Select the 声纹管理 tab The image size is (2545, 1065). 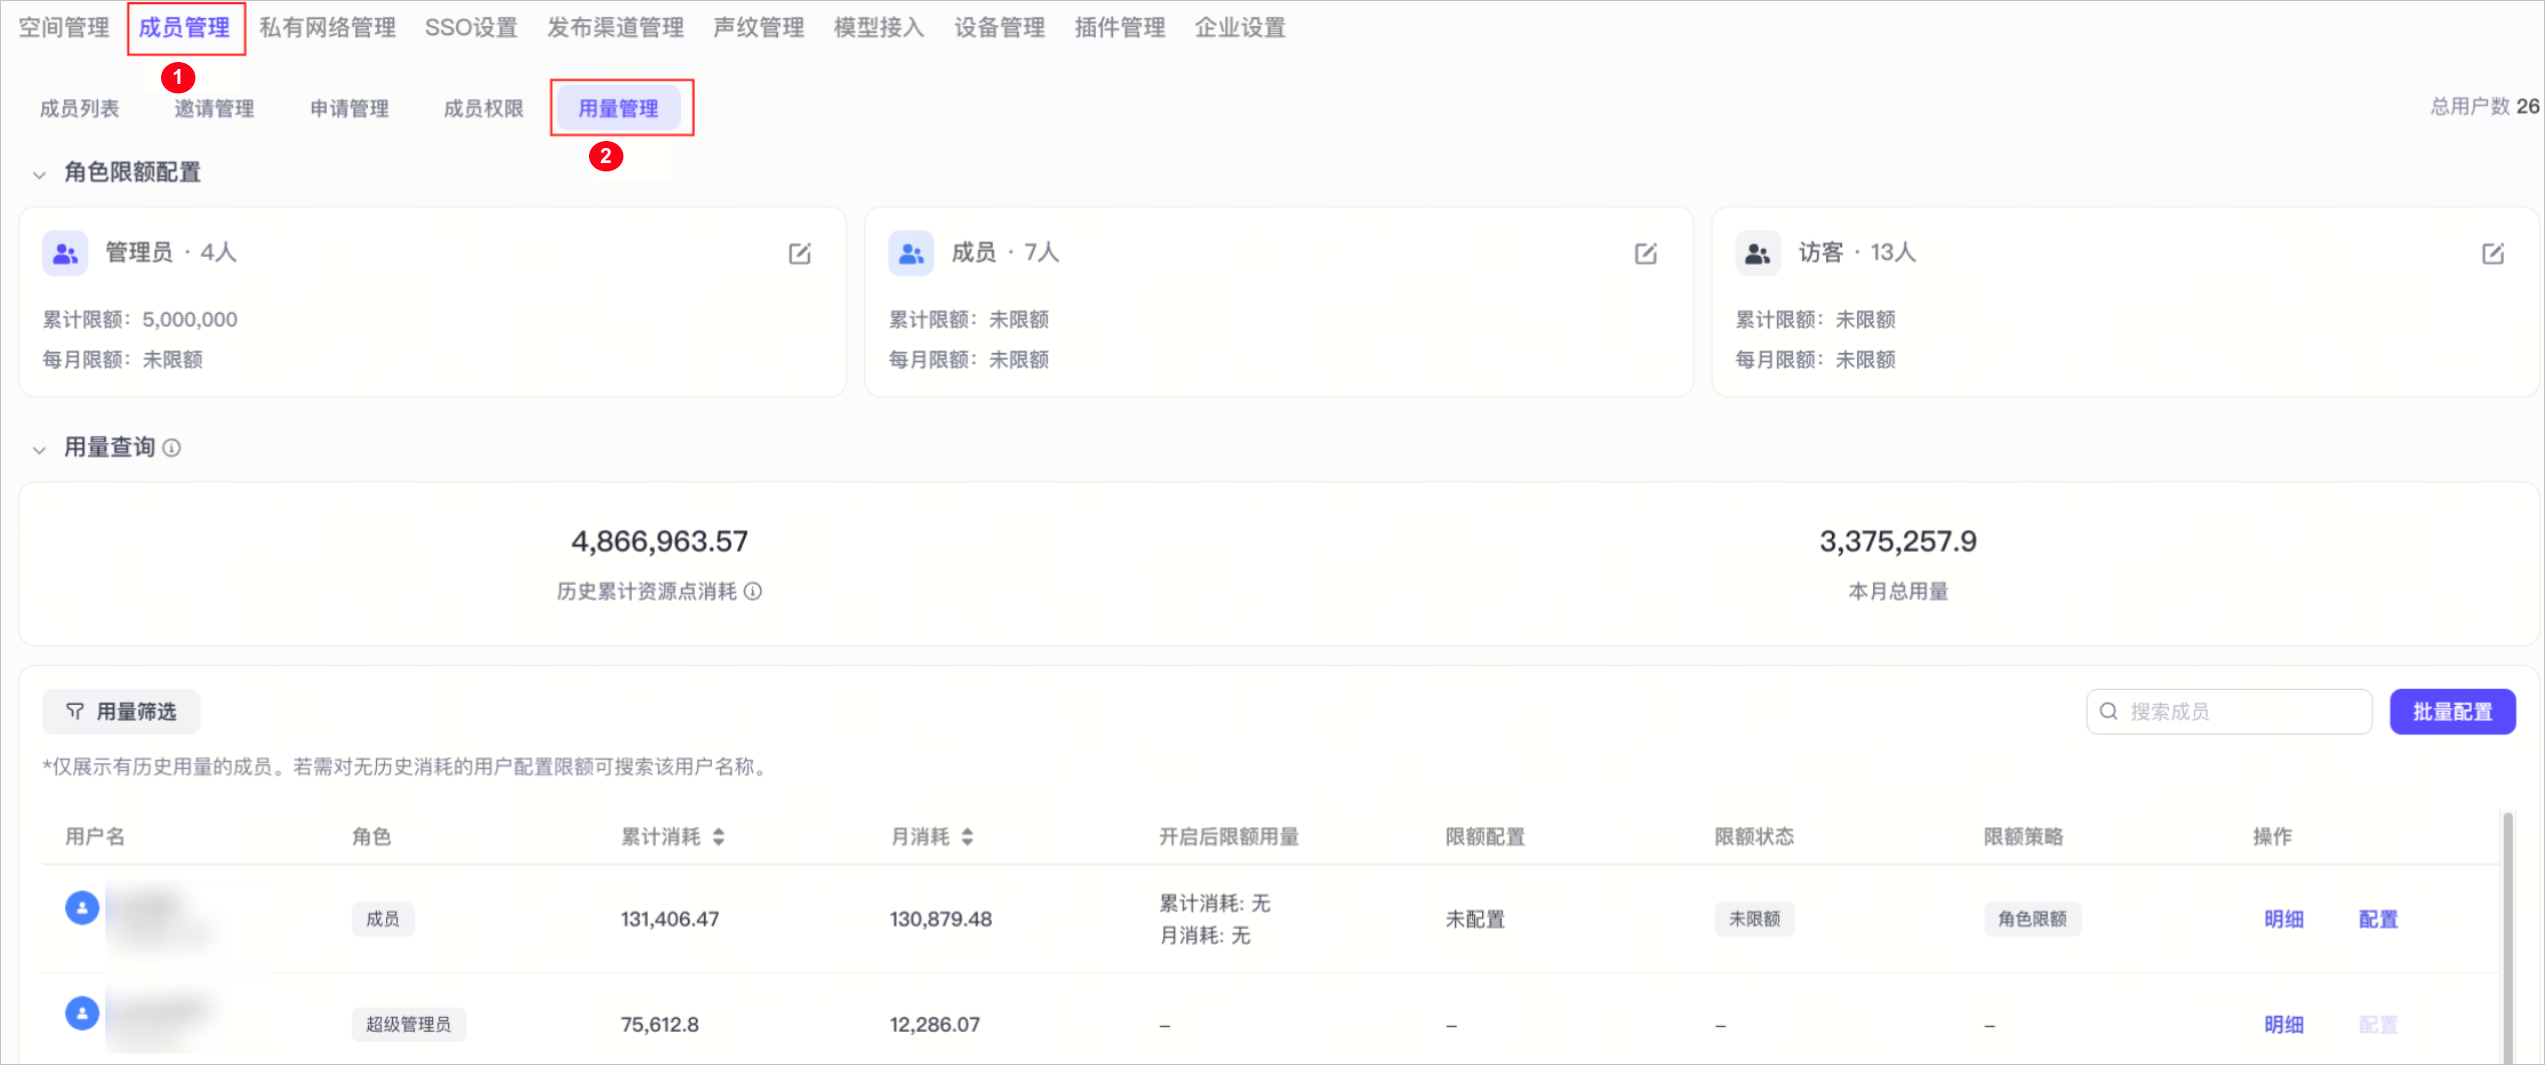click(x=759, y=28)
